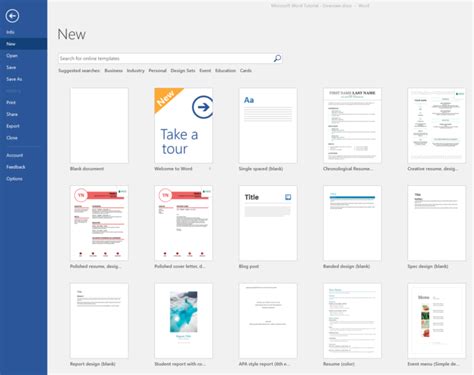Viewport: 474px width, 375px height.
Task: Select the Event menu template
Action: point(436,321)
